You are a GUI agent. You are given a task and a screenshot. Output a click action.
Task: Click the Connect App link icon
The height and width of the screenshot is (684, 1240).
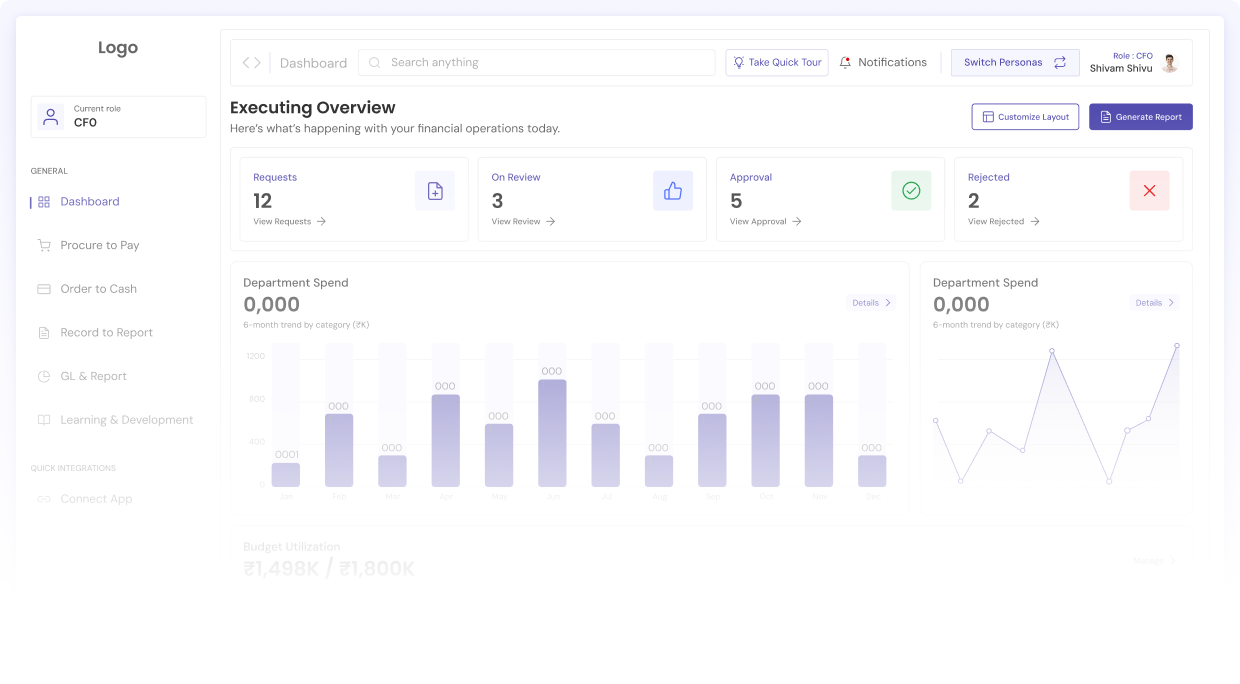click(x=44, y=499)
